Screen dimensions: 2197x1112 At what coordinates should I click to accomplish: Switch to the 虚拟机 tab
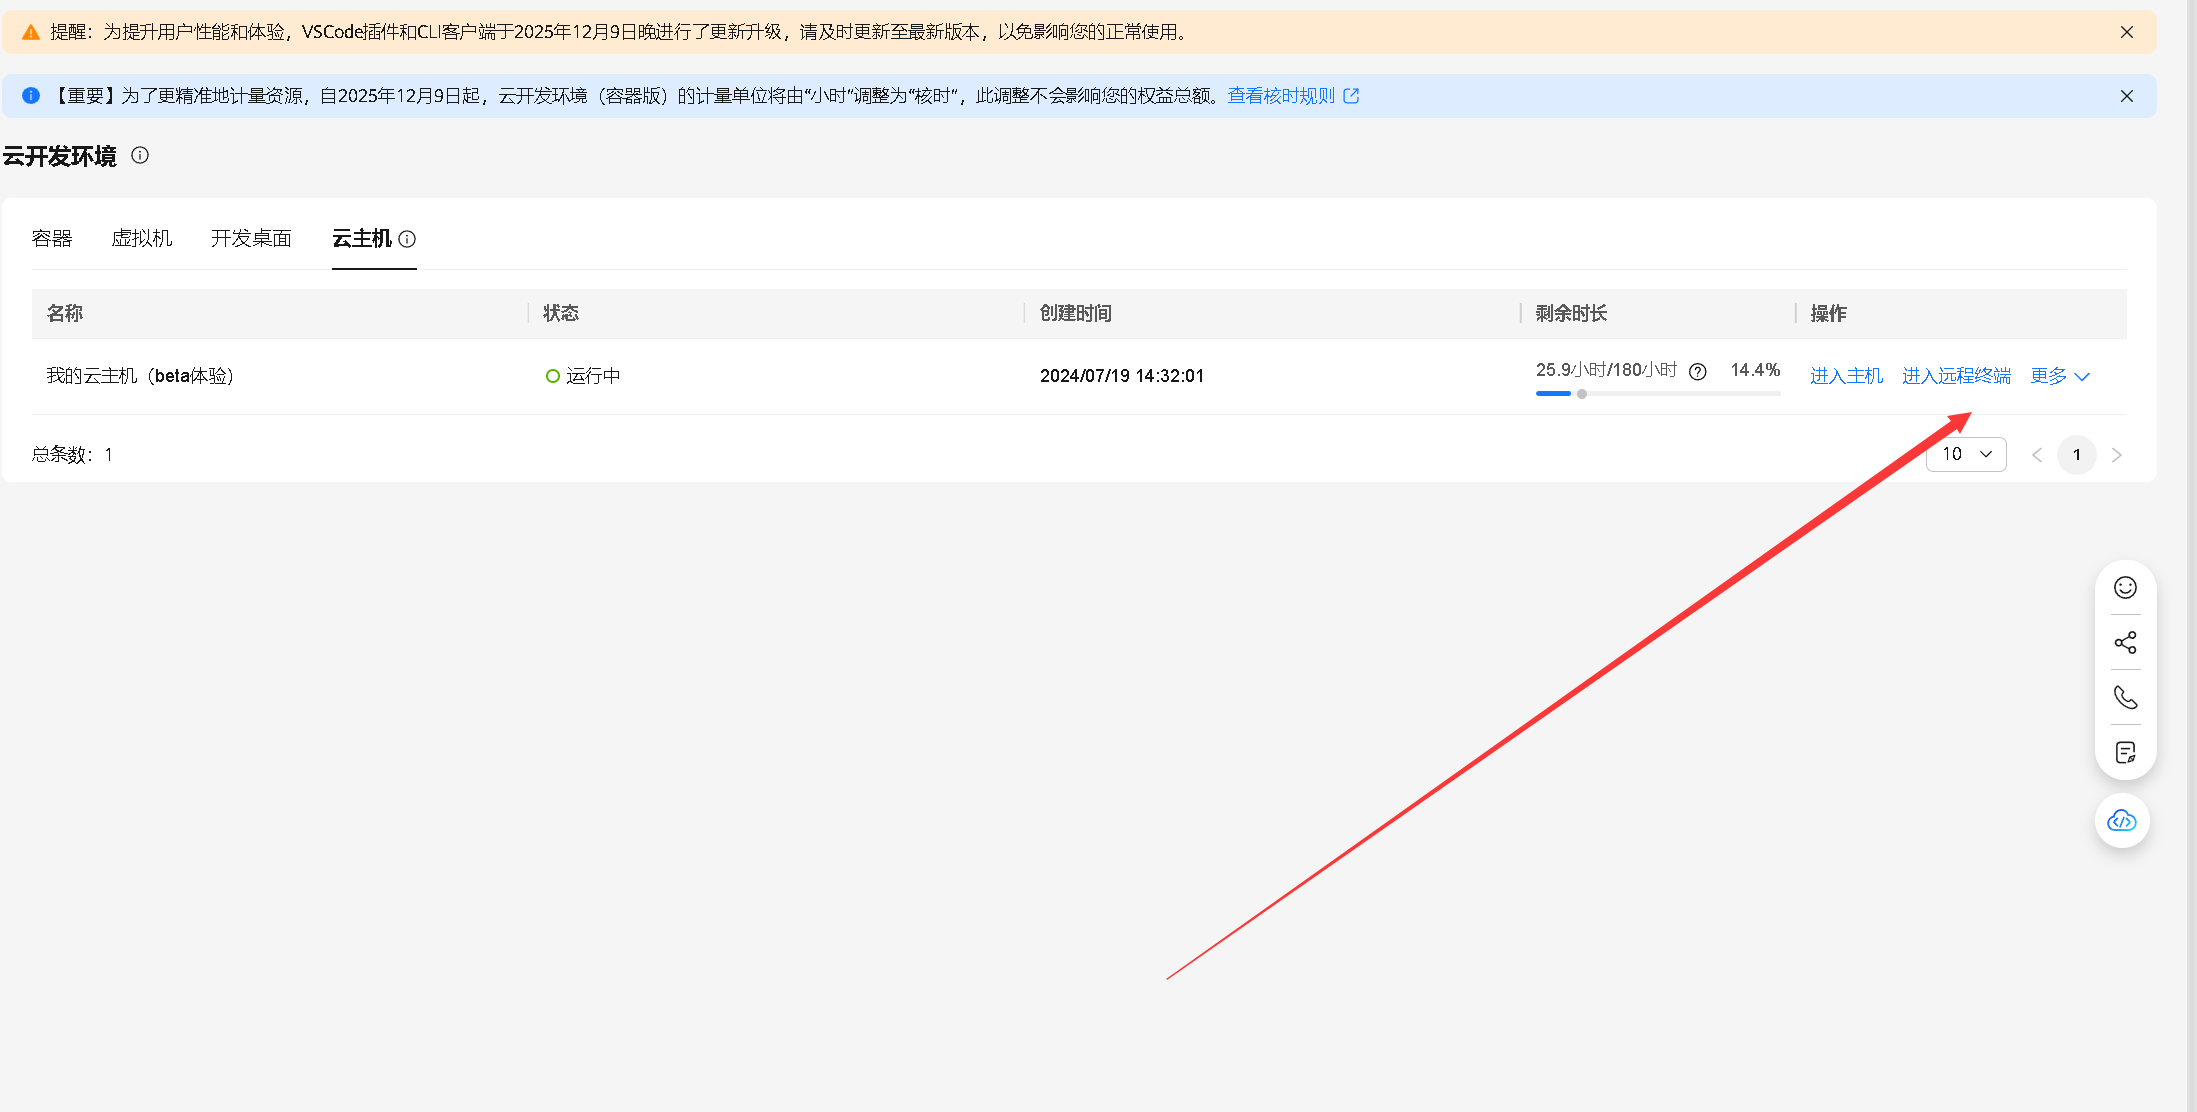pyautogui.click(x=141, y=238)
